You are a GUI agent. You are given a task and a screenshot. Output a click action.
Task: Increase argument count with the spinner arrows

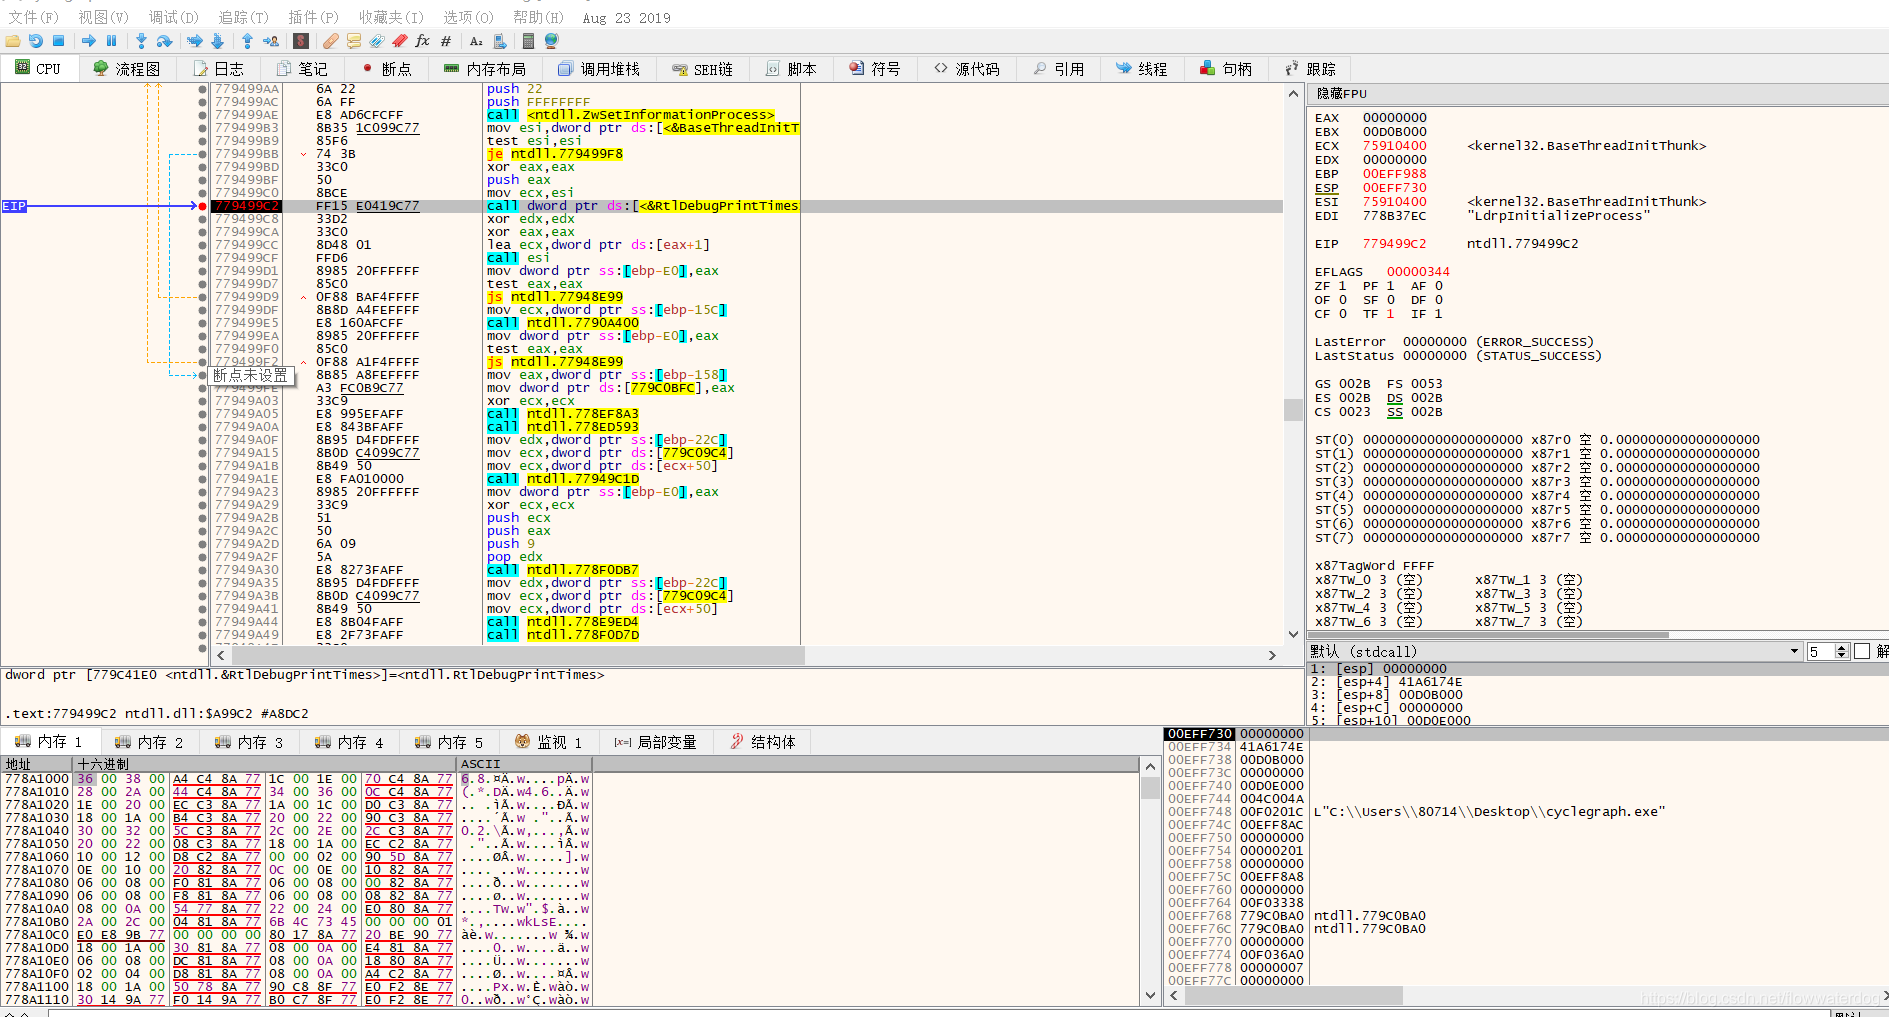pyautogui.click(x=1842, y=648)
